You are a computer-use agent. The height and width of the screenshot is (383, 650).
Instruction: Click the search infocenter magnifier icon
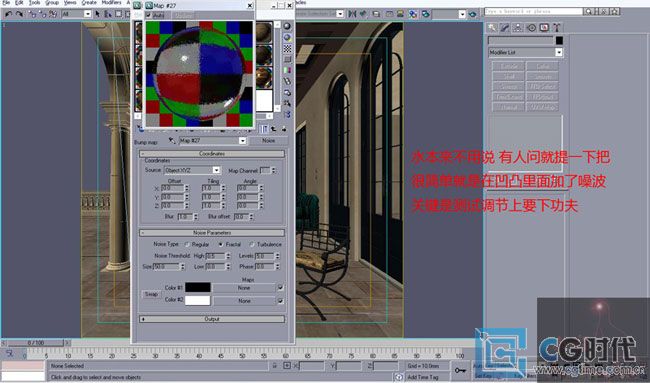[x=589, y=12]
